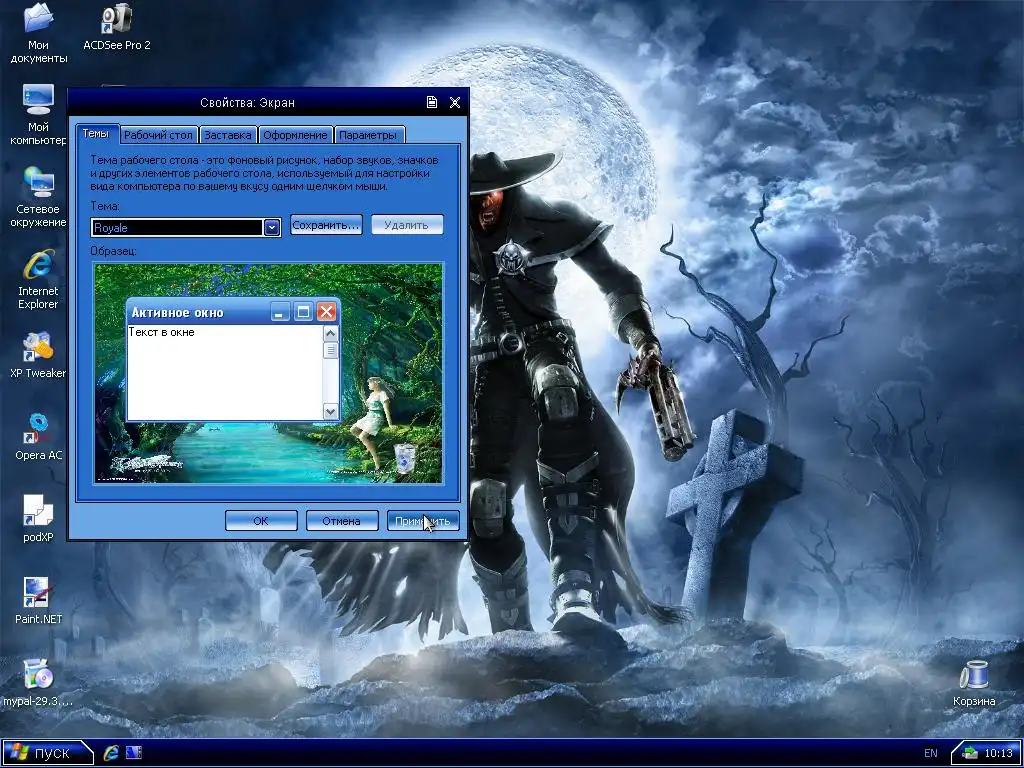Click the 10:13 taskbar clock
This screenshot has height=768, width=1024.
point(998,754)
